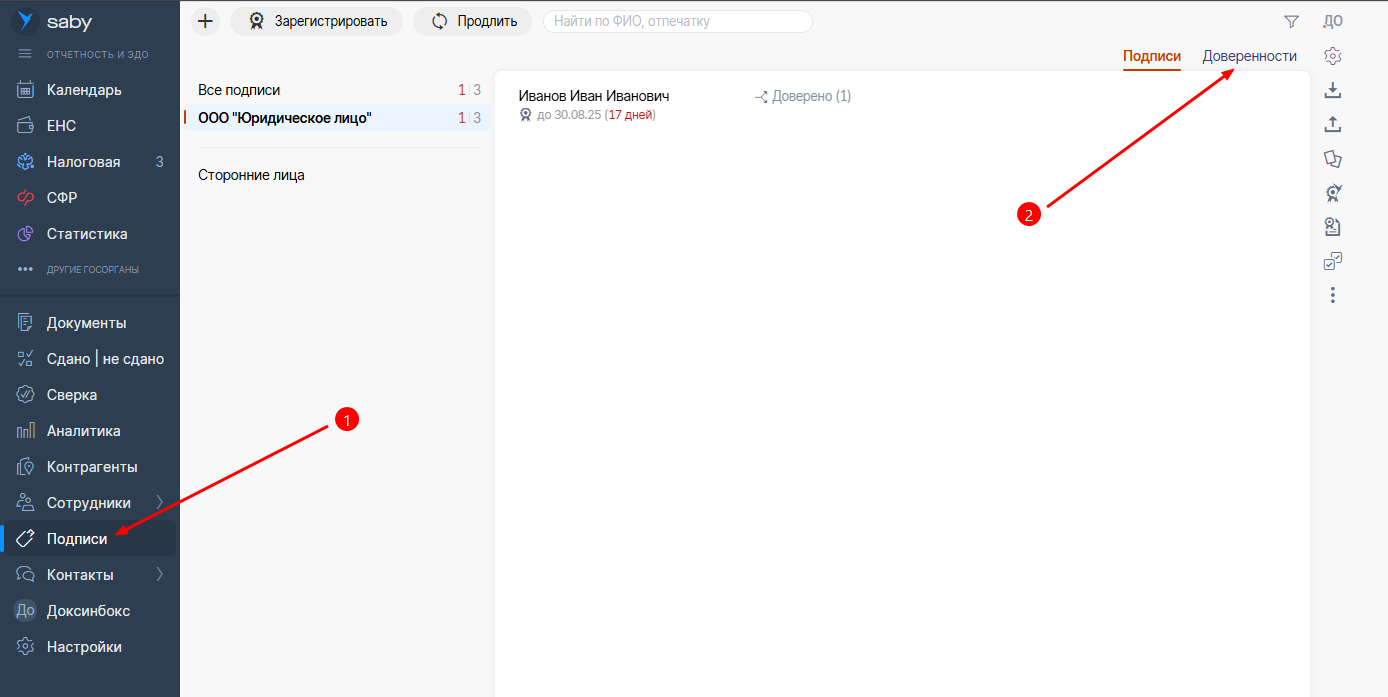The height and width of the screenshot is (697, 1388).
Task: Select the Подписи tab
Action: click(1151, 56)
